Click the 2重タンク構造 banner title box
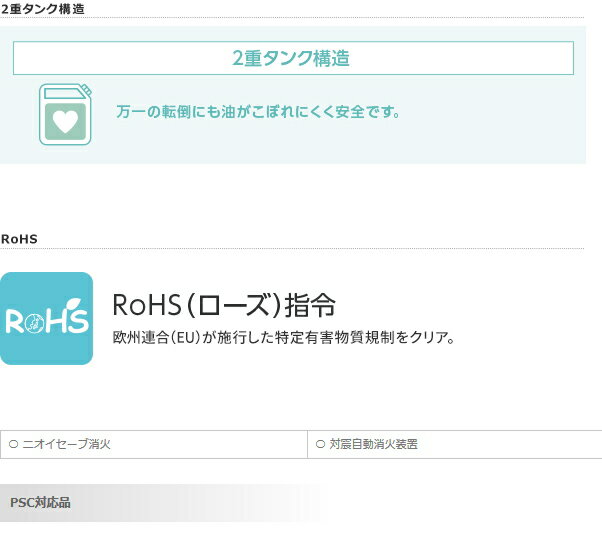602x535 pixels. click(292, 58)
